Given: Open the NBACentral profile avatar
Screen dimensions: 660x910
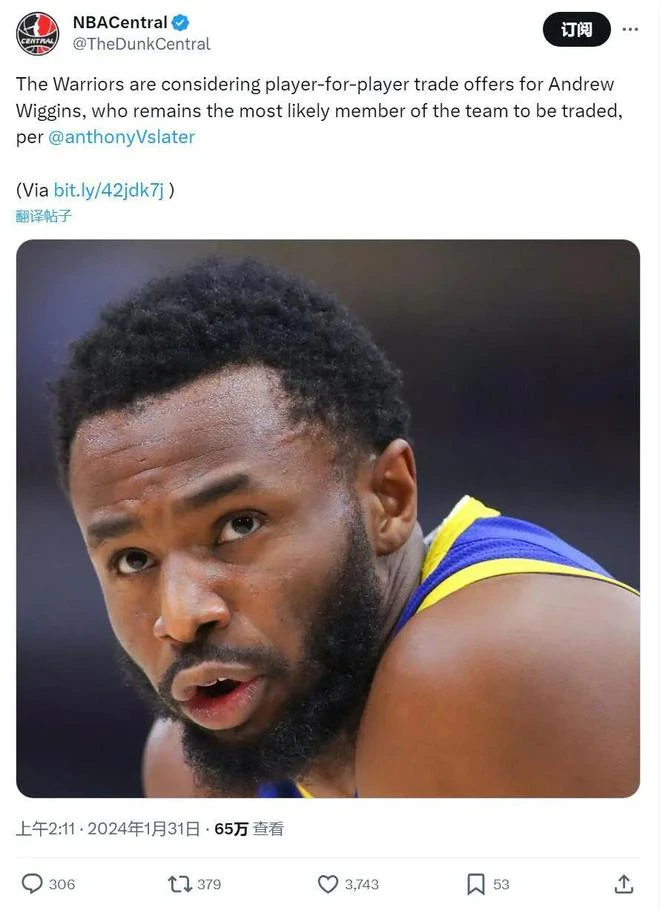Looking at the screenshot, I should pyautogui.click(x=37, y=34).
